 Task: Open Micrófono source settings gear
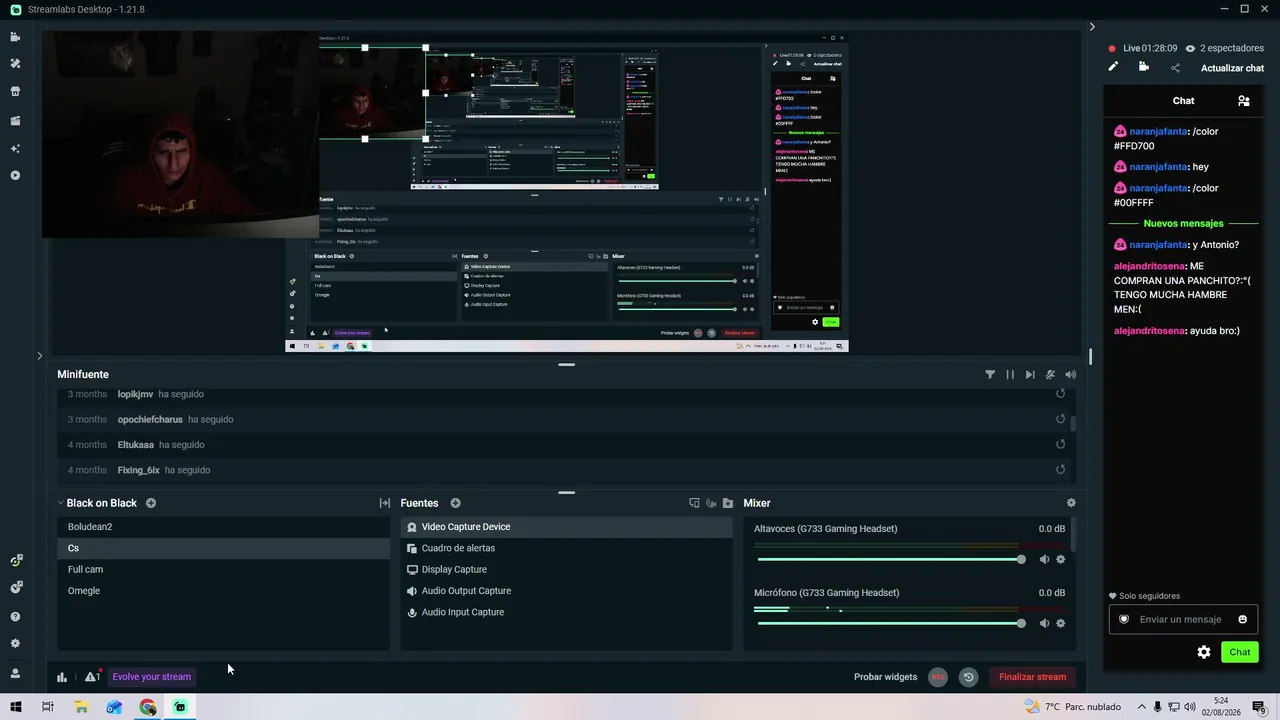tap(1061, 623)
